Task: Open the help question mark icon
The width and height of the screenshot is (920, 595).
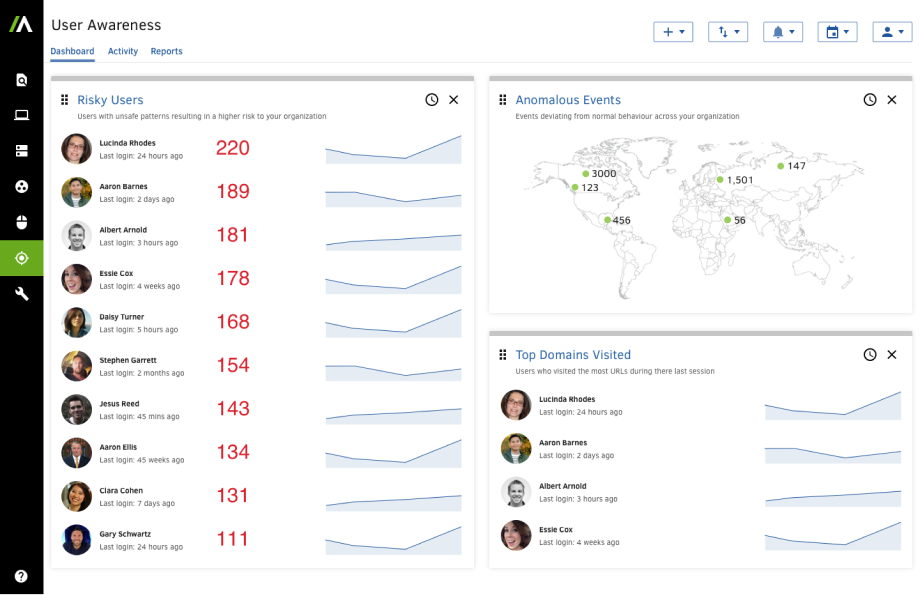Action: tap(21, 576)
